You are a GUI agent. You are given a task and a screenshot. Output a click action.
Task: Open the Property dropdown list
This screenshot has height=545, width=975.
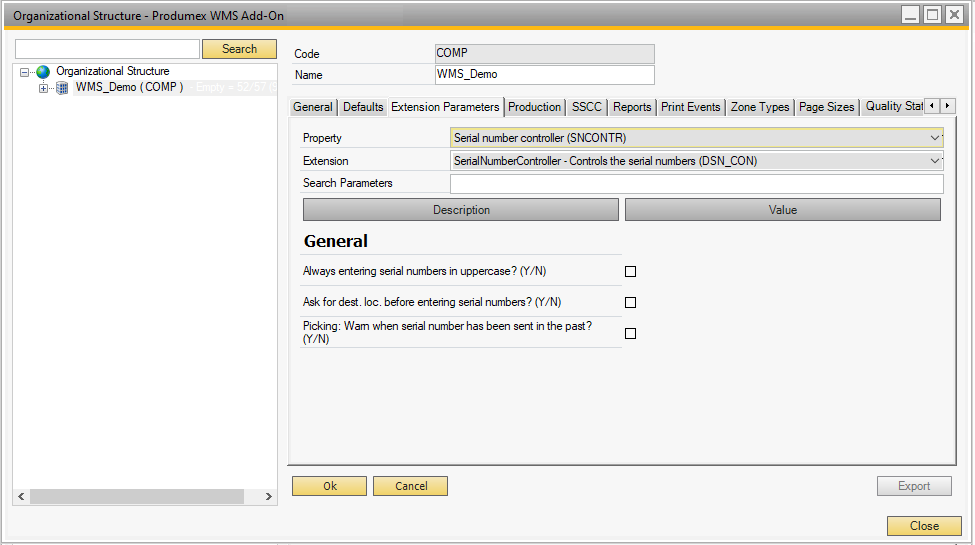[935, 138]
